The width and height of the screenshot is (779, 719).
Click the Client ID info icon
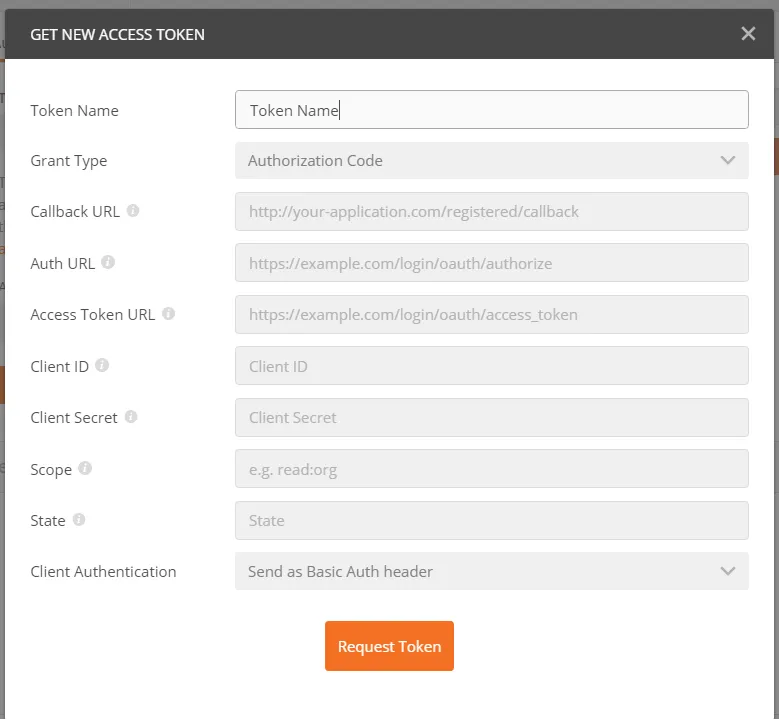pyautogui.click(x=102, y=366)
